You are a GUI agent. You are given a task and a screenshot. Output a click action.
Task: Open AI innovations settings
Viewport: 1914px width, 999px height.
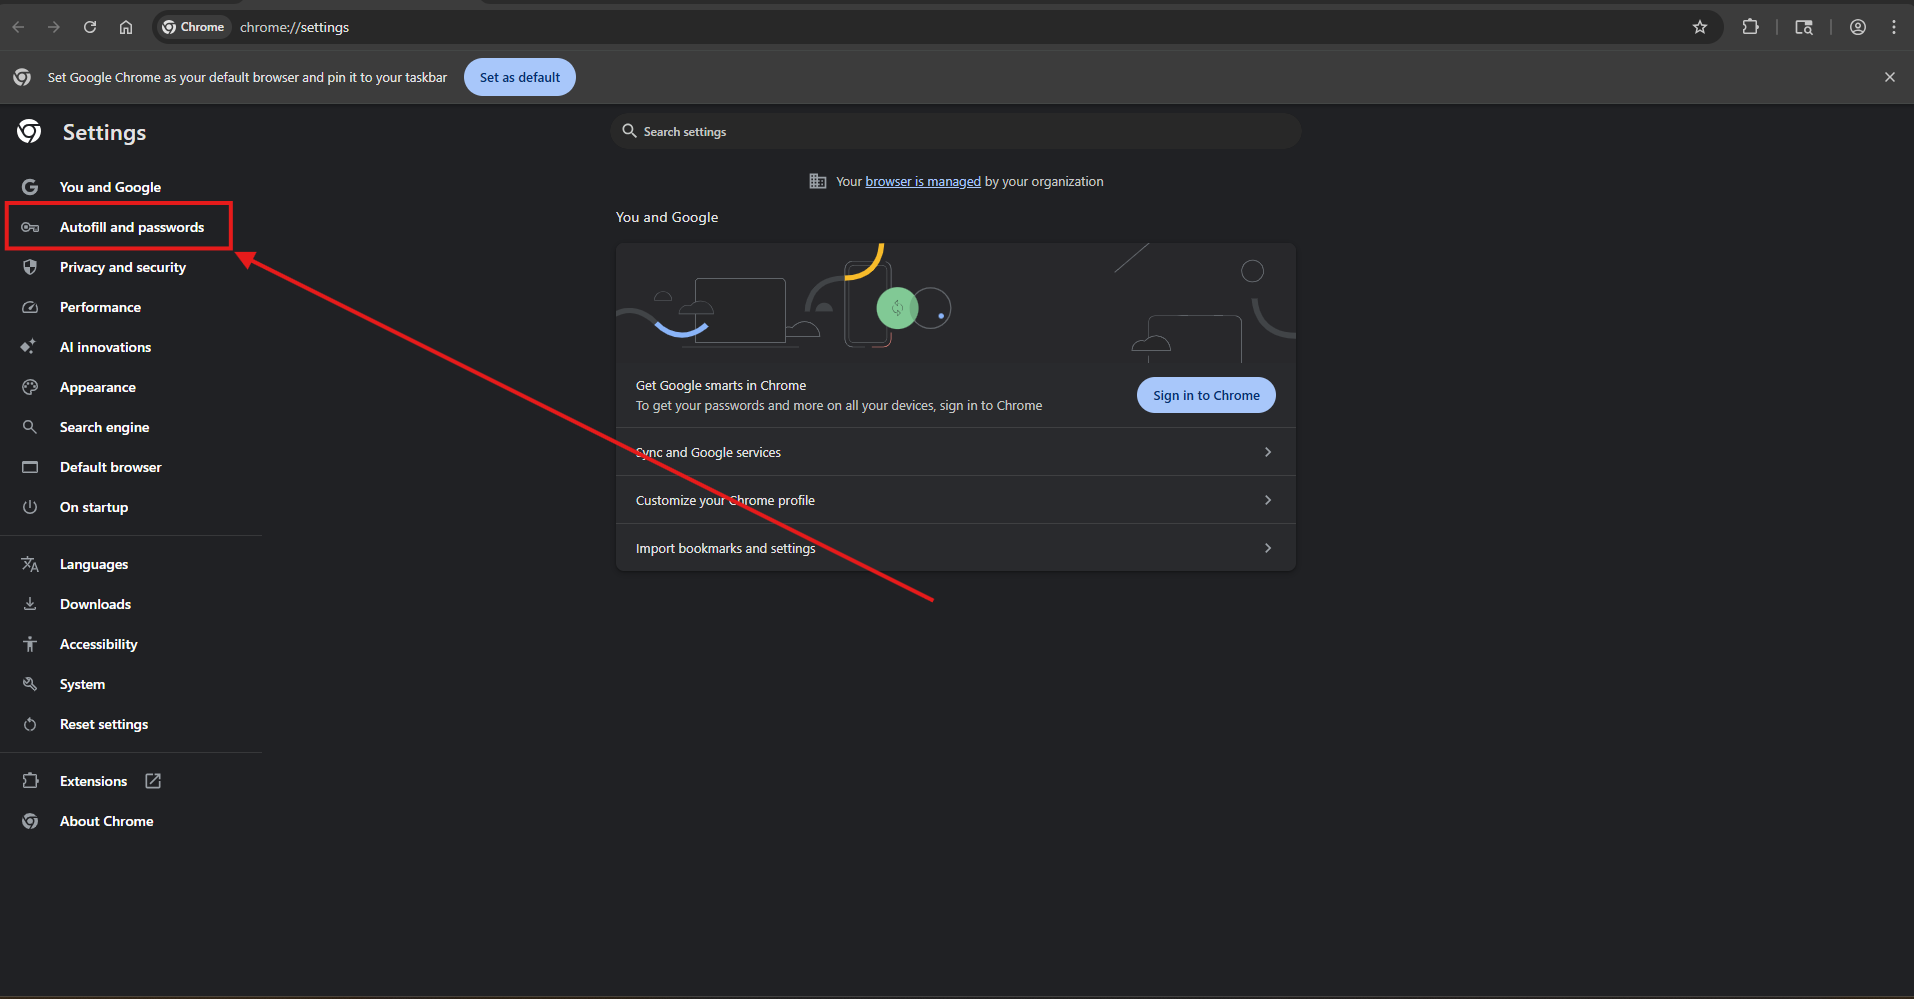(x=105, y=347)
